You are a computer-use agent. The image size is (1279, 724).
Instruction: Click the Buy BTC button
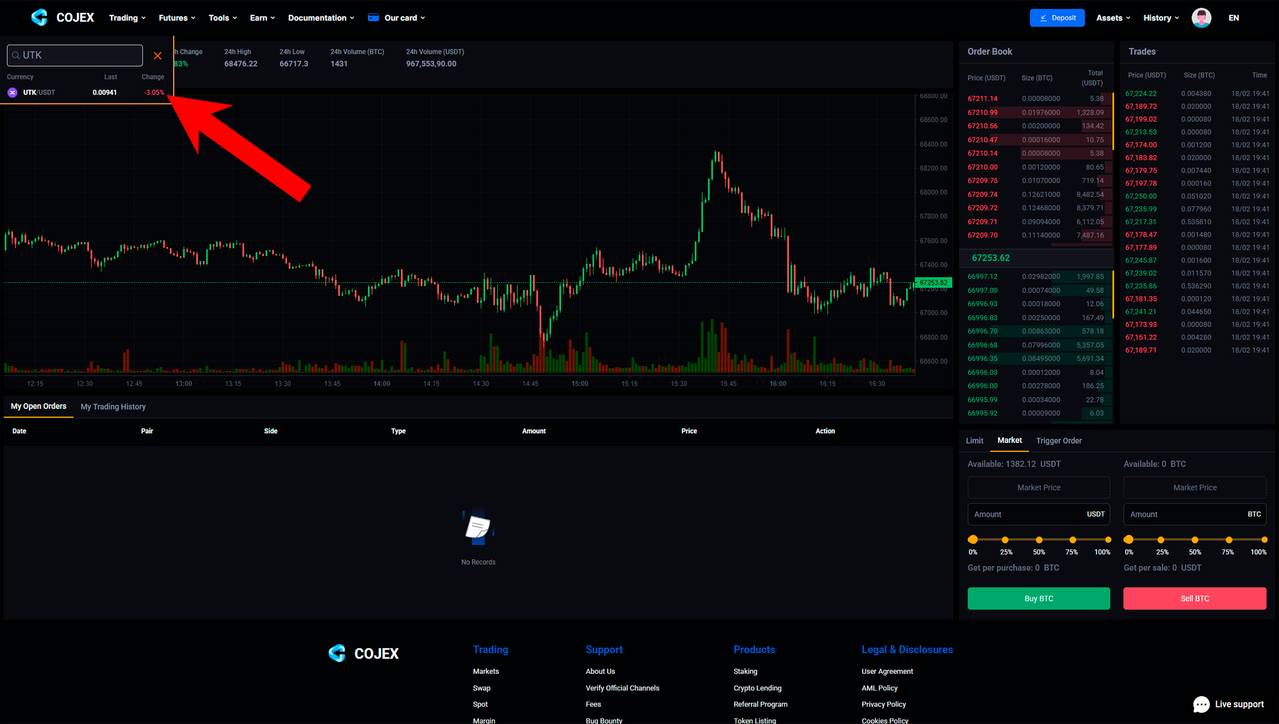pos(1039,598)
